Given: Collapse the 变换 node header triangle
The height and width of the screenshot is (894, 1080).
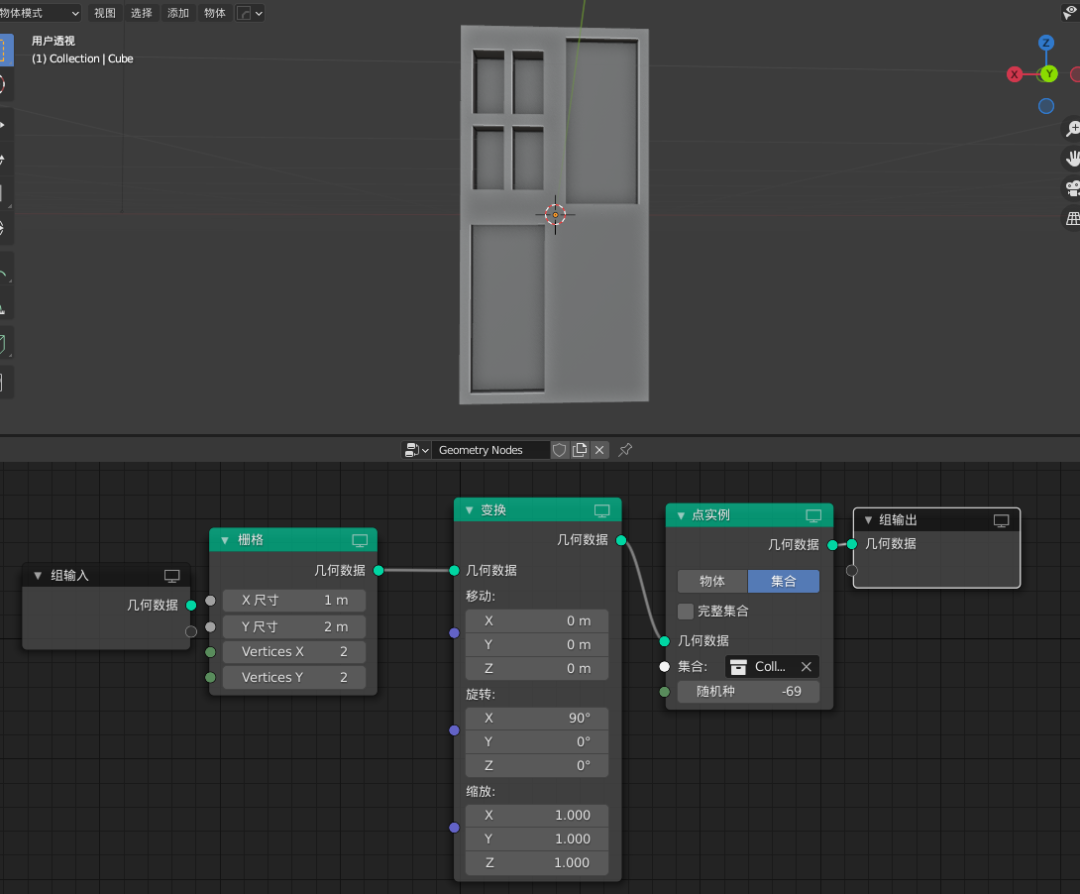Looking at the screenshot, I should click(470, 509).
